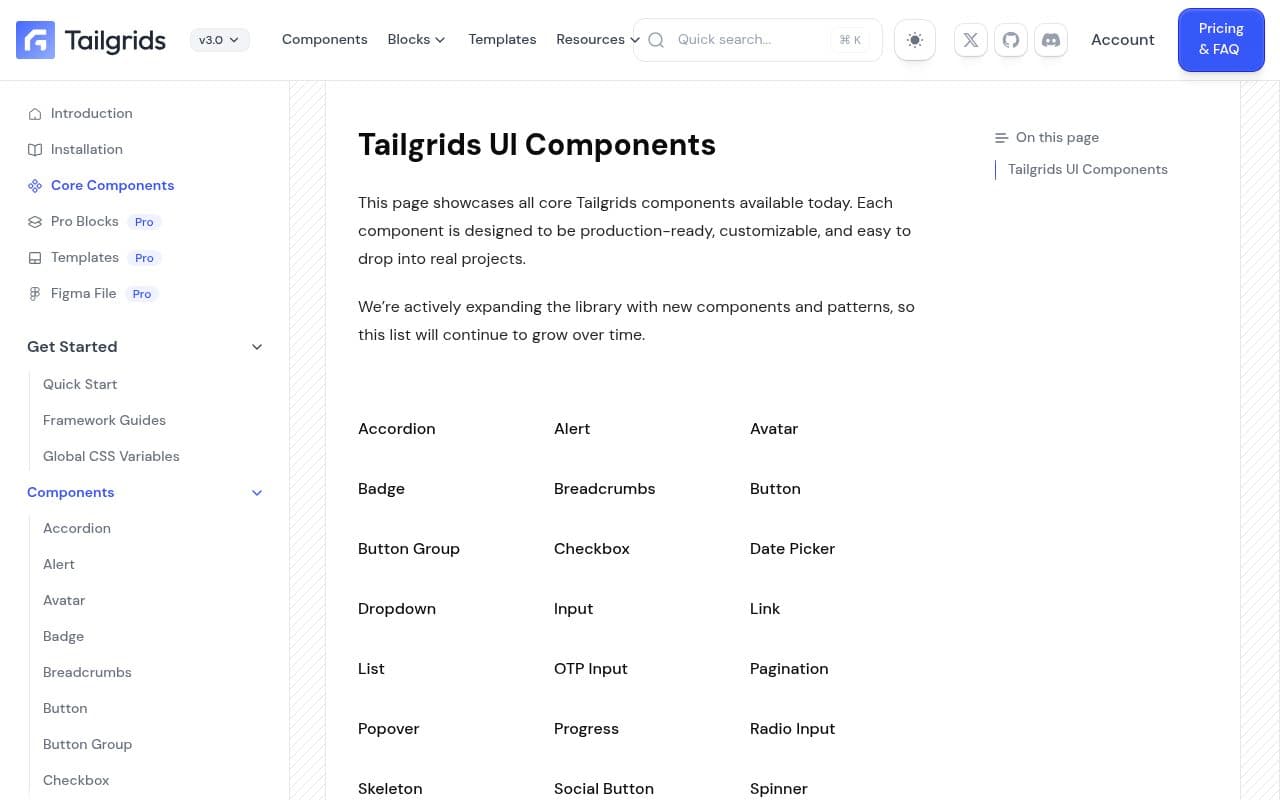This screenshot has width=1280, height=800.
Task: Click the search magnifier icon
Action: (655, 40)
